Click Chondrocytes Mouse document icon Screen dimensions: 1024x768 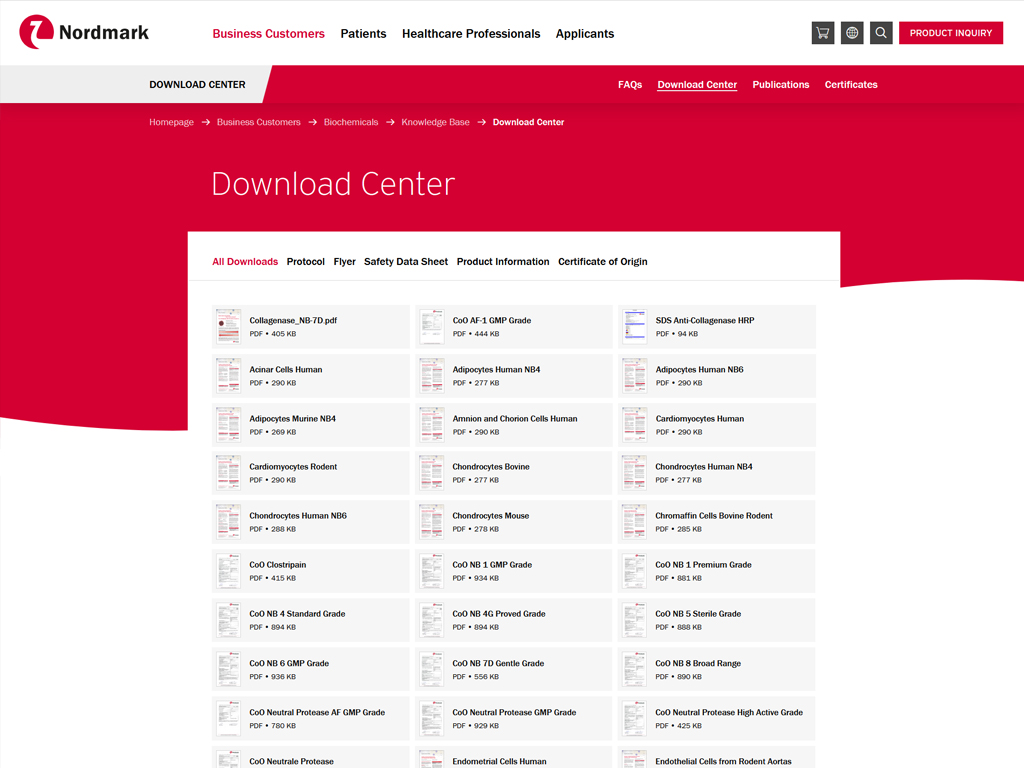click(x=432, y=522)
